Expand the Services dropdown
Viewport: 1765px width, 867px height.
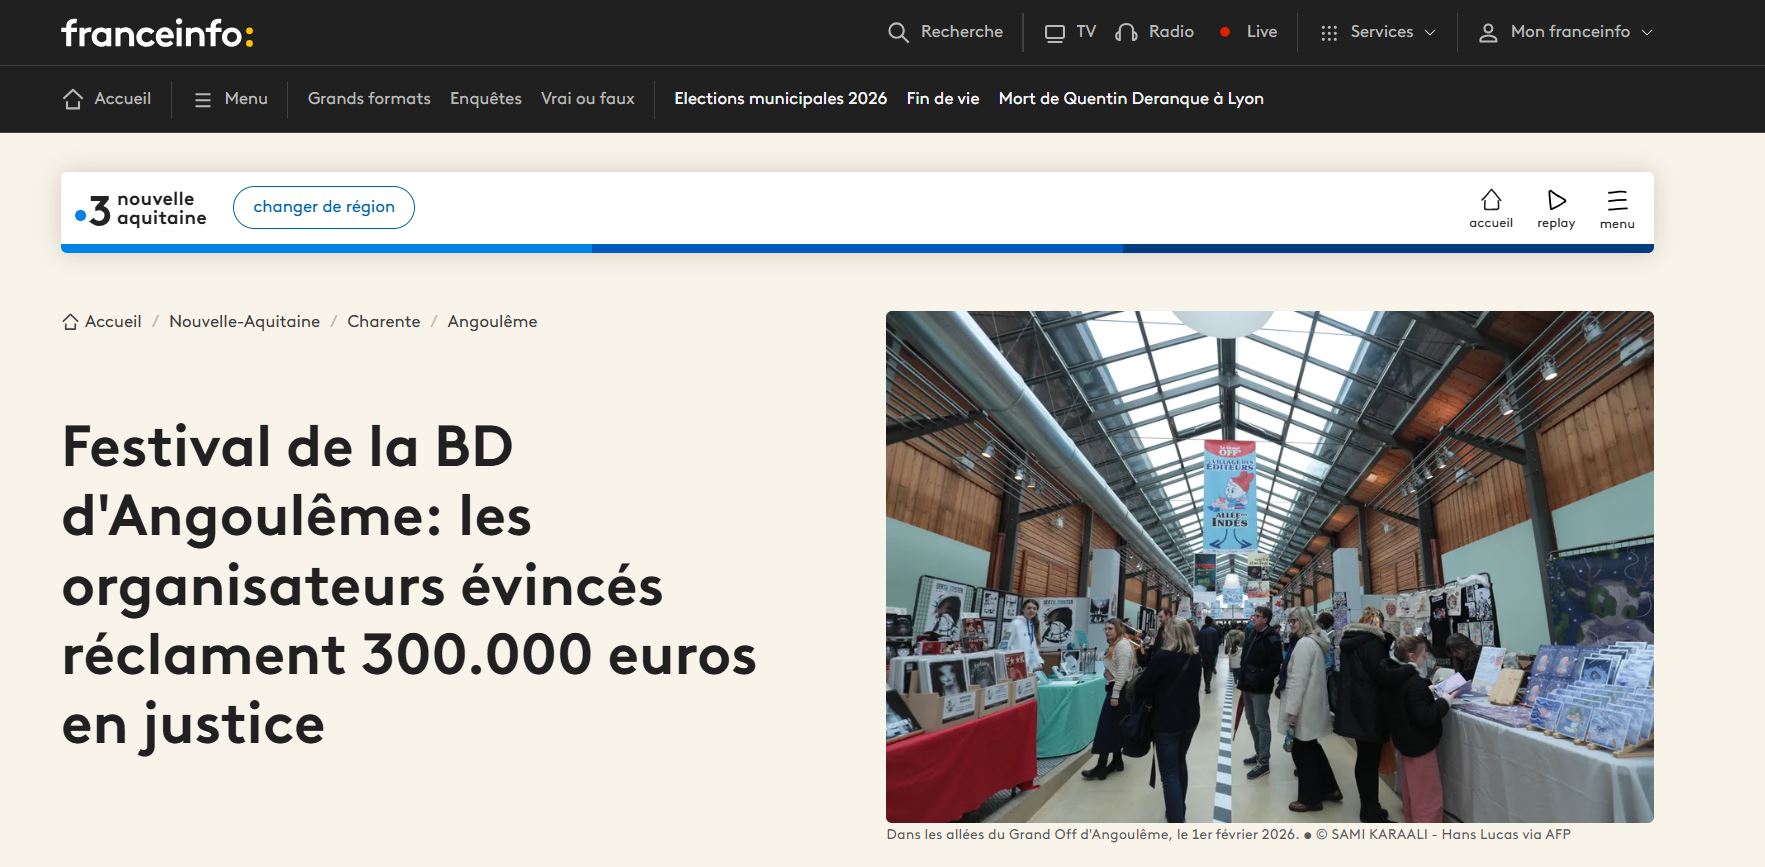[1378, 32]
